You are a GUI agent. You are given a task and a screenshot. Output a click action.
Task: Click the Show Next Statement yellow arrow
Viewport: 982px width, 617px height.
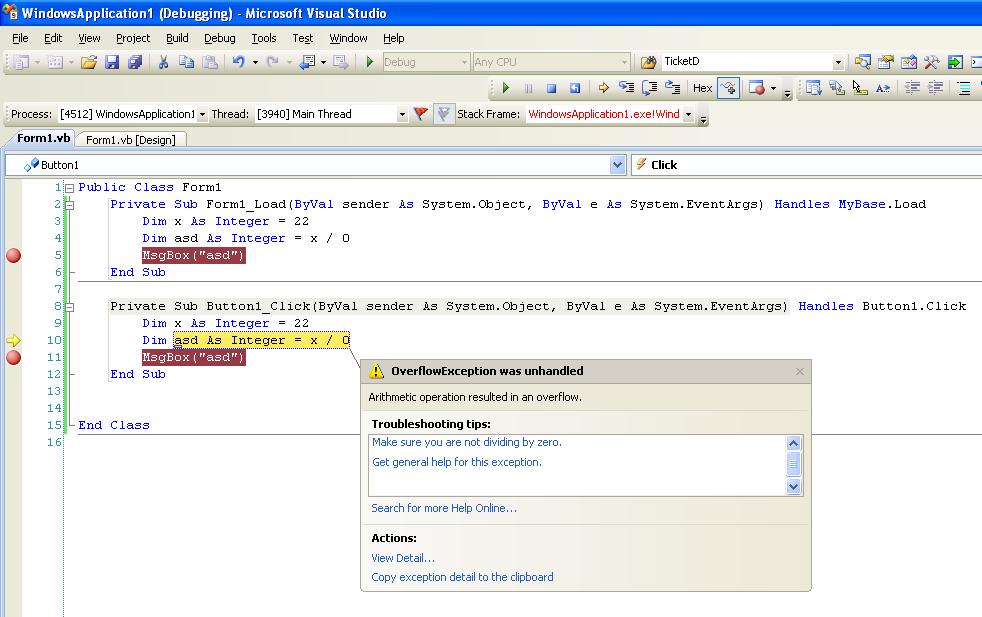tap(603, 88)
